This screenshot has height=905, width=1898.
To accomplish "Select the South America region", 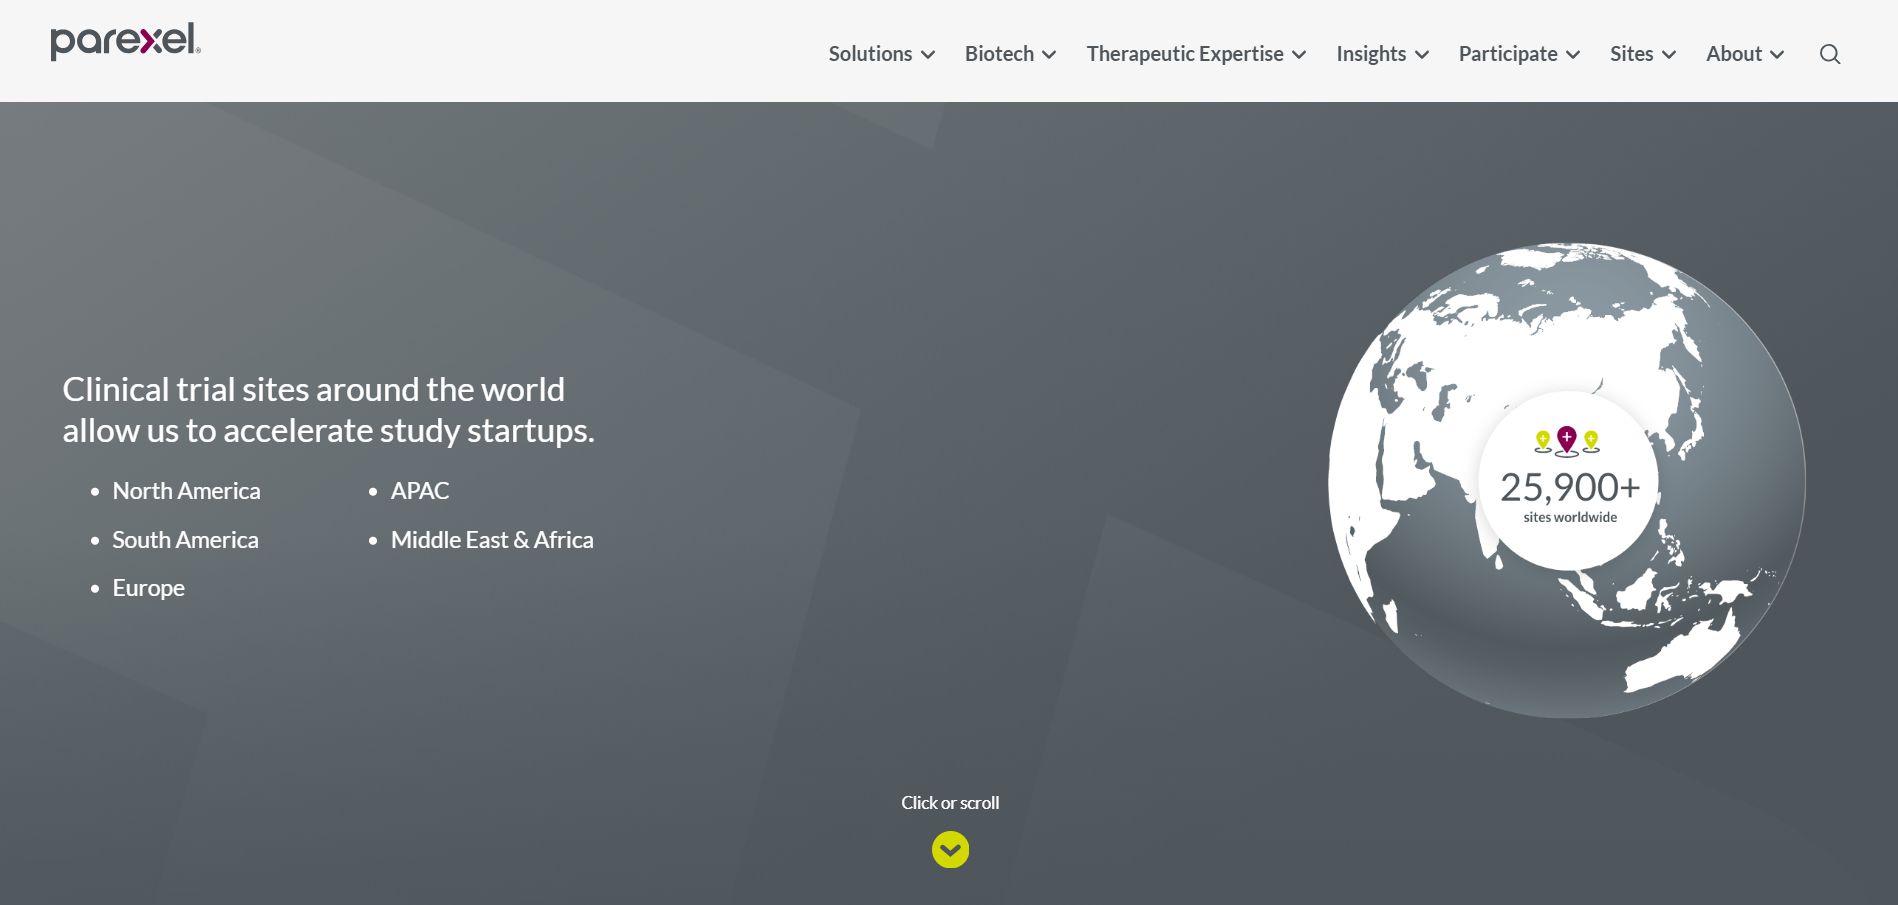I will pos(185,540).
